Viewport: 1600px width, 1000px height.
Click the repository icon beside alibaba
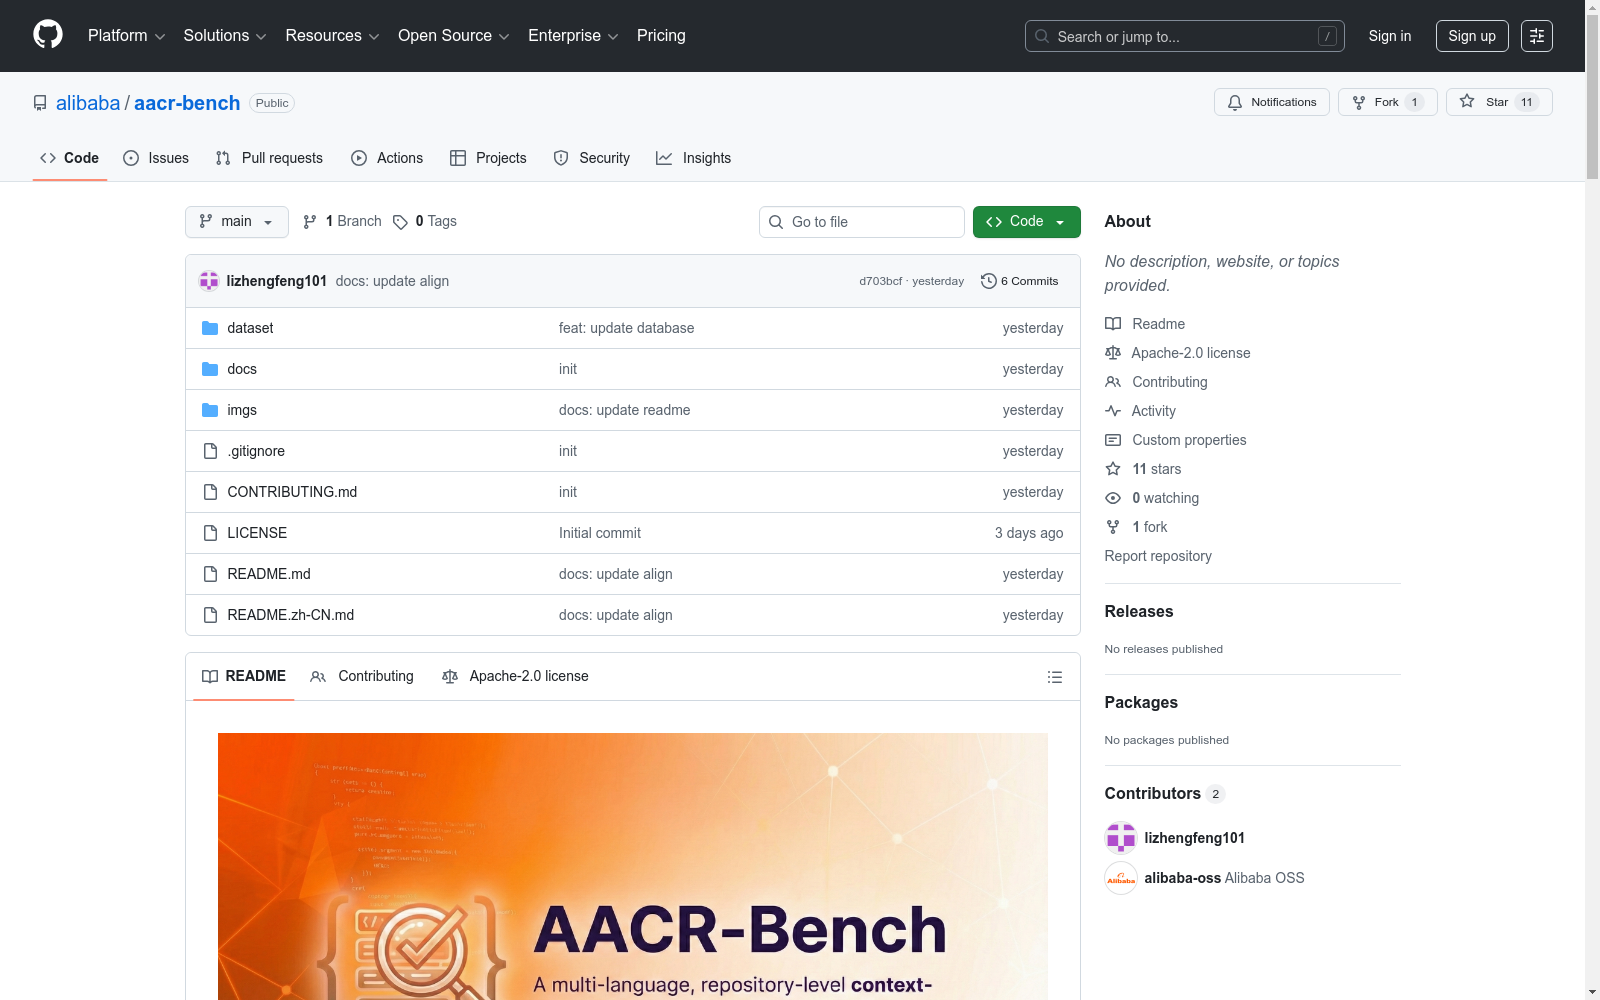click(x=40, y=103)
